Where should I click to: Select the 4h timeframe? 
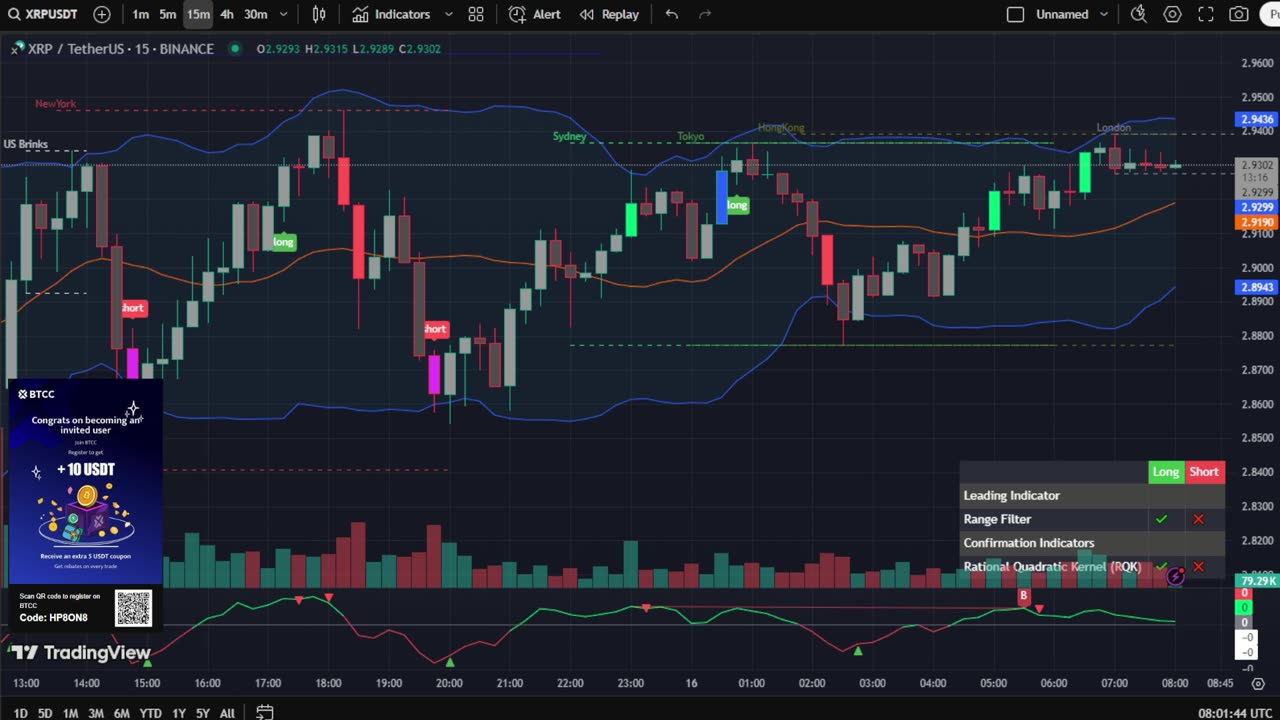[227, 14]
